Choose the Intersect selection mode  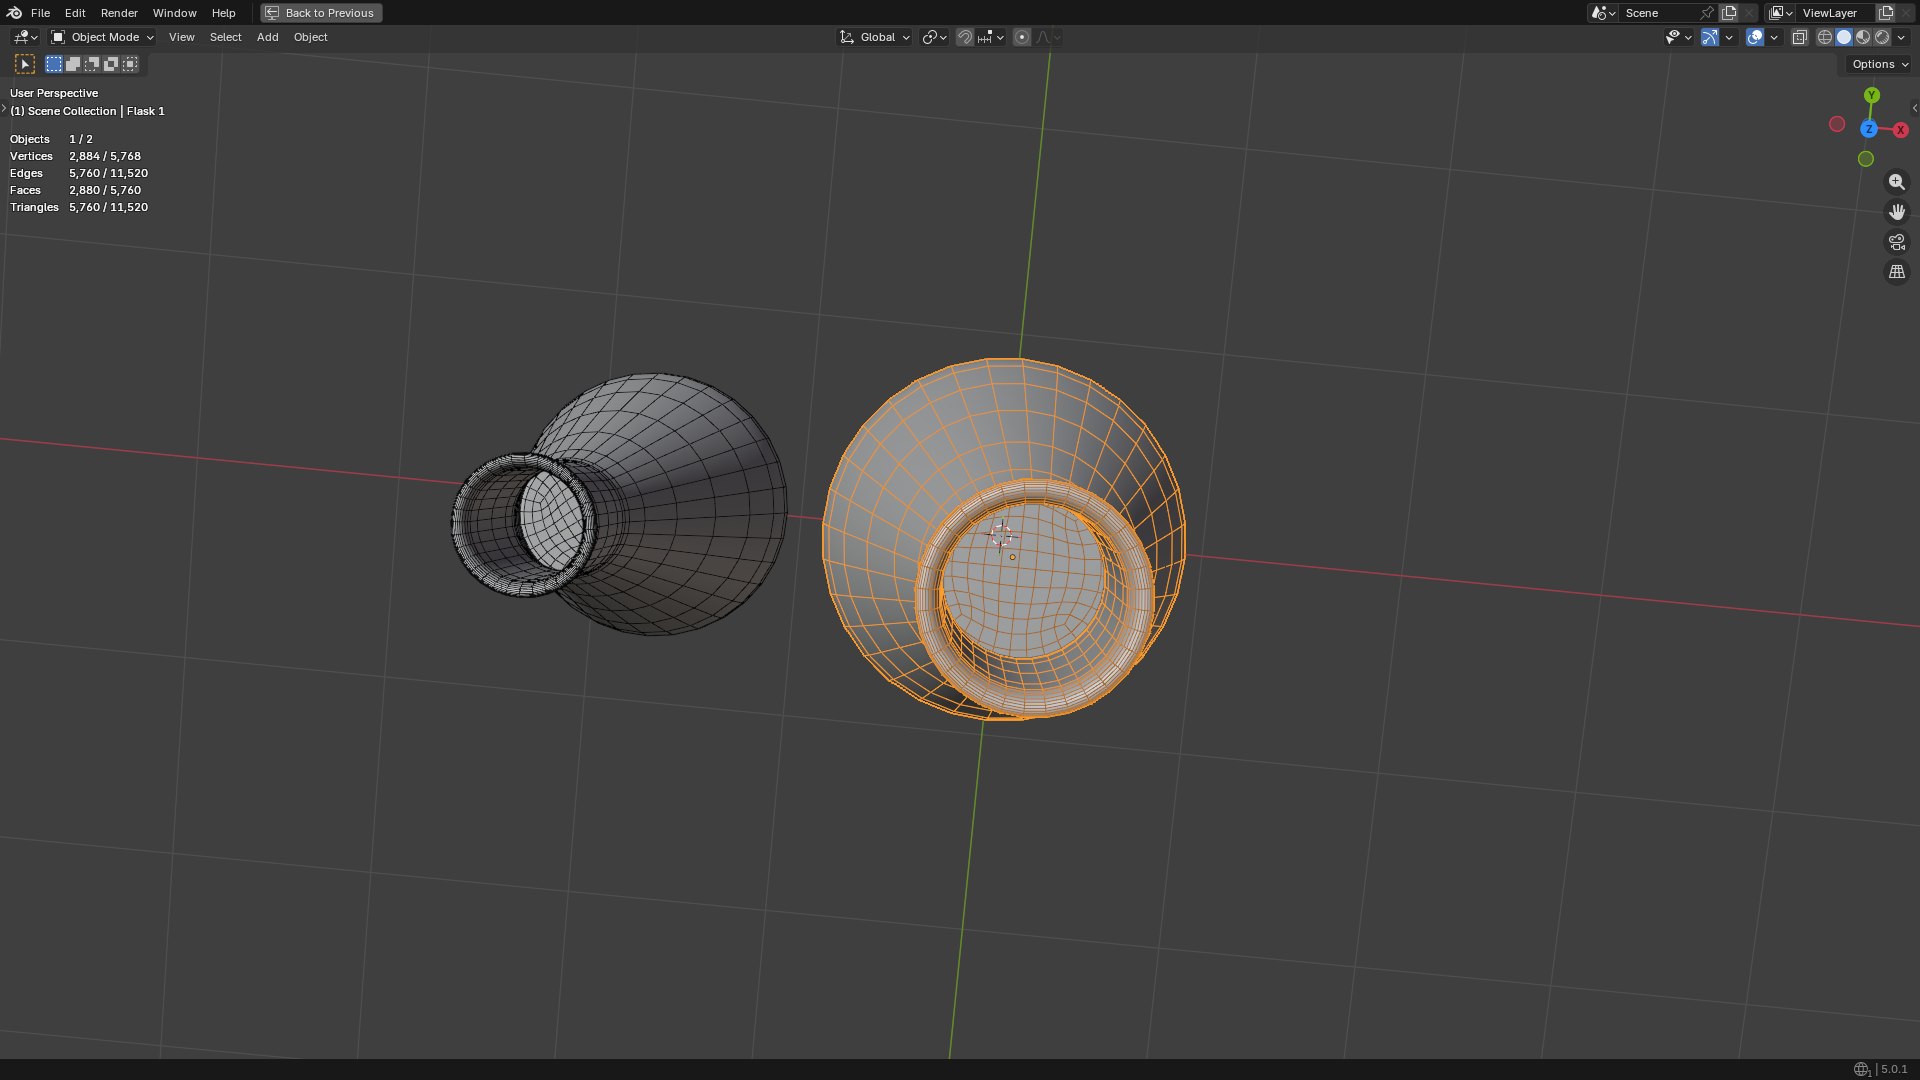point(130,64)
